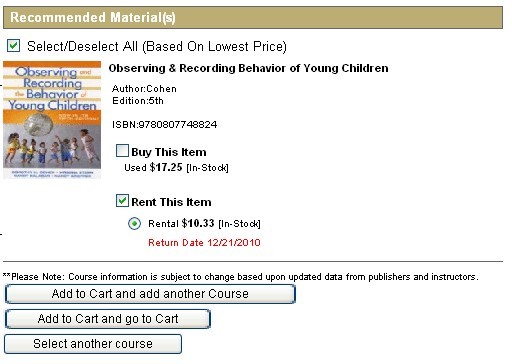Select the Rental $10.33 radio option

134,223
